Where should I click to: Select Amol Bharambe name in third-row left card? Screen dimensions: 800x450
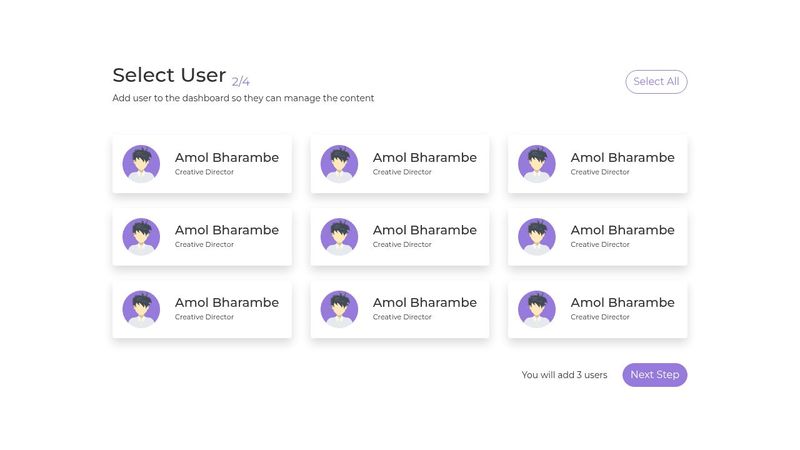227,303
